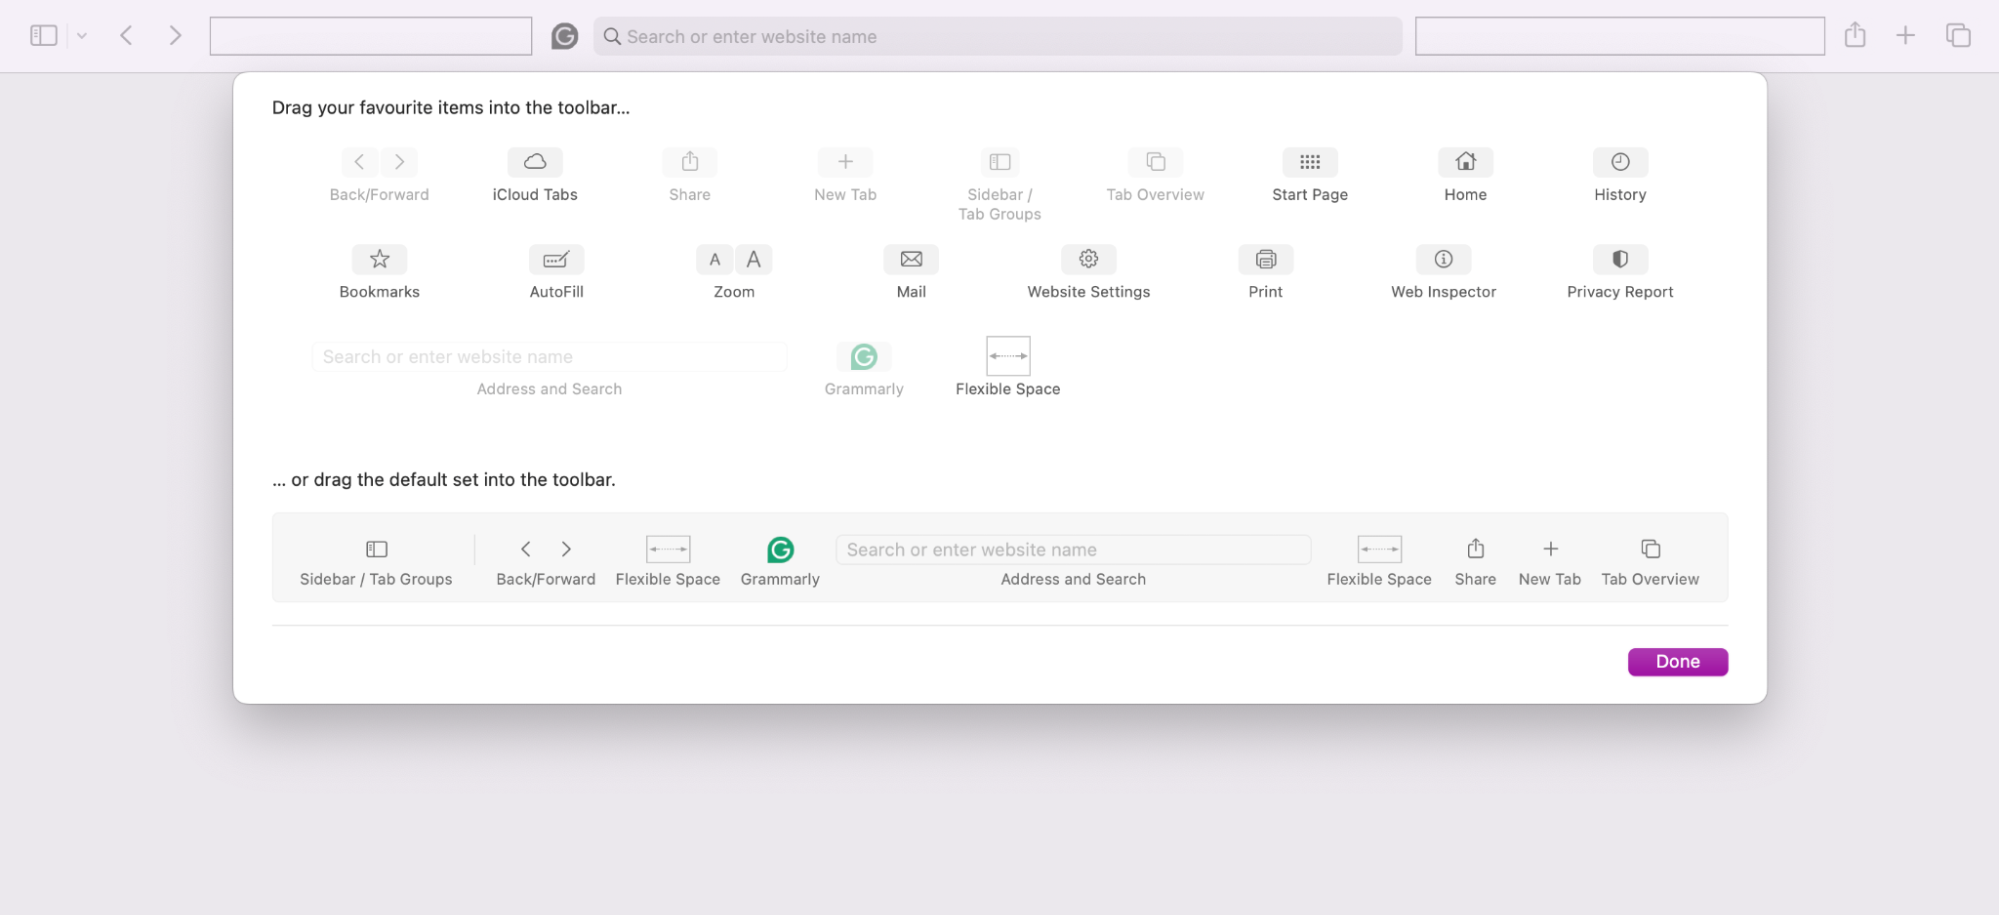
Task: Select the Web Inspector icon
Action: click(x=1443, y=258)
